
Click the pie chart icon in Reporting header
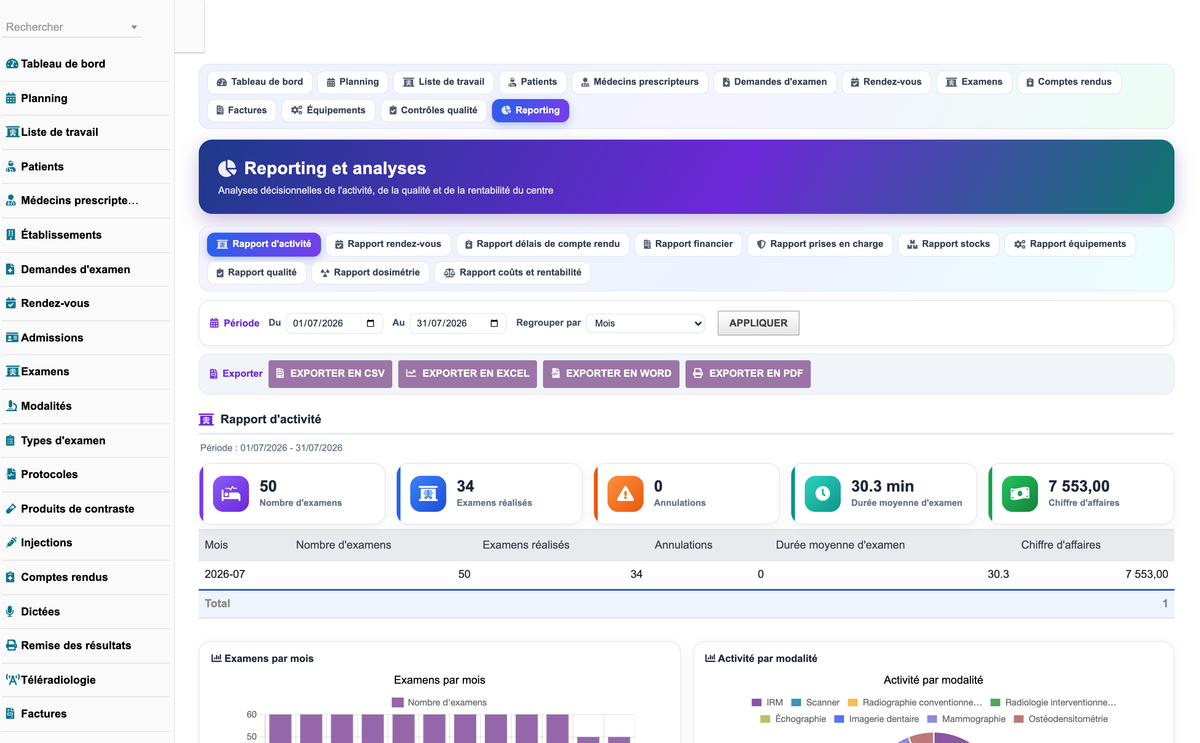pos(228,168)
